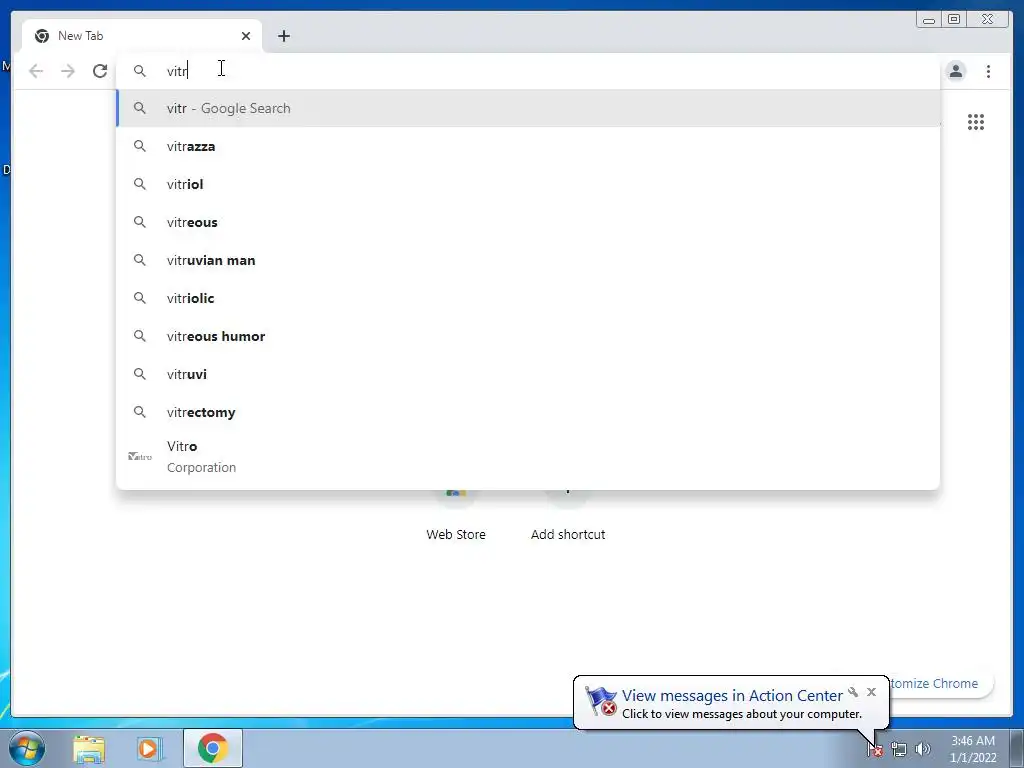Choose the 'vitr - Google Search' suggestion
Image resolution: width=1024 pixels, height=768 pixels.
click(528, 108)
